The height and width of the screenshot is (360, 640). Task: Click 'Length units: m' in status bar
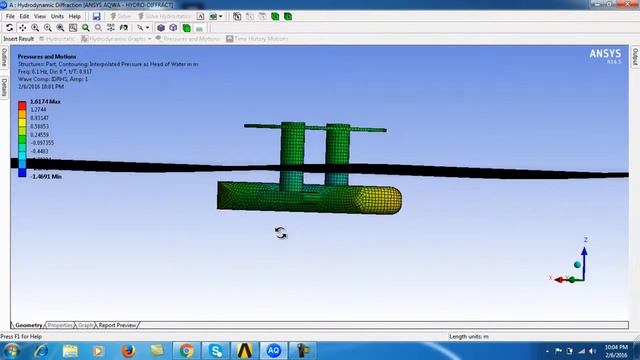[x=469, y=337]
